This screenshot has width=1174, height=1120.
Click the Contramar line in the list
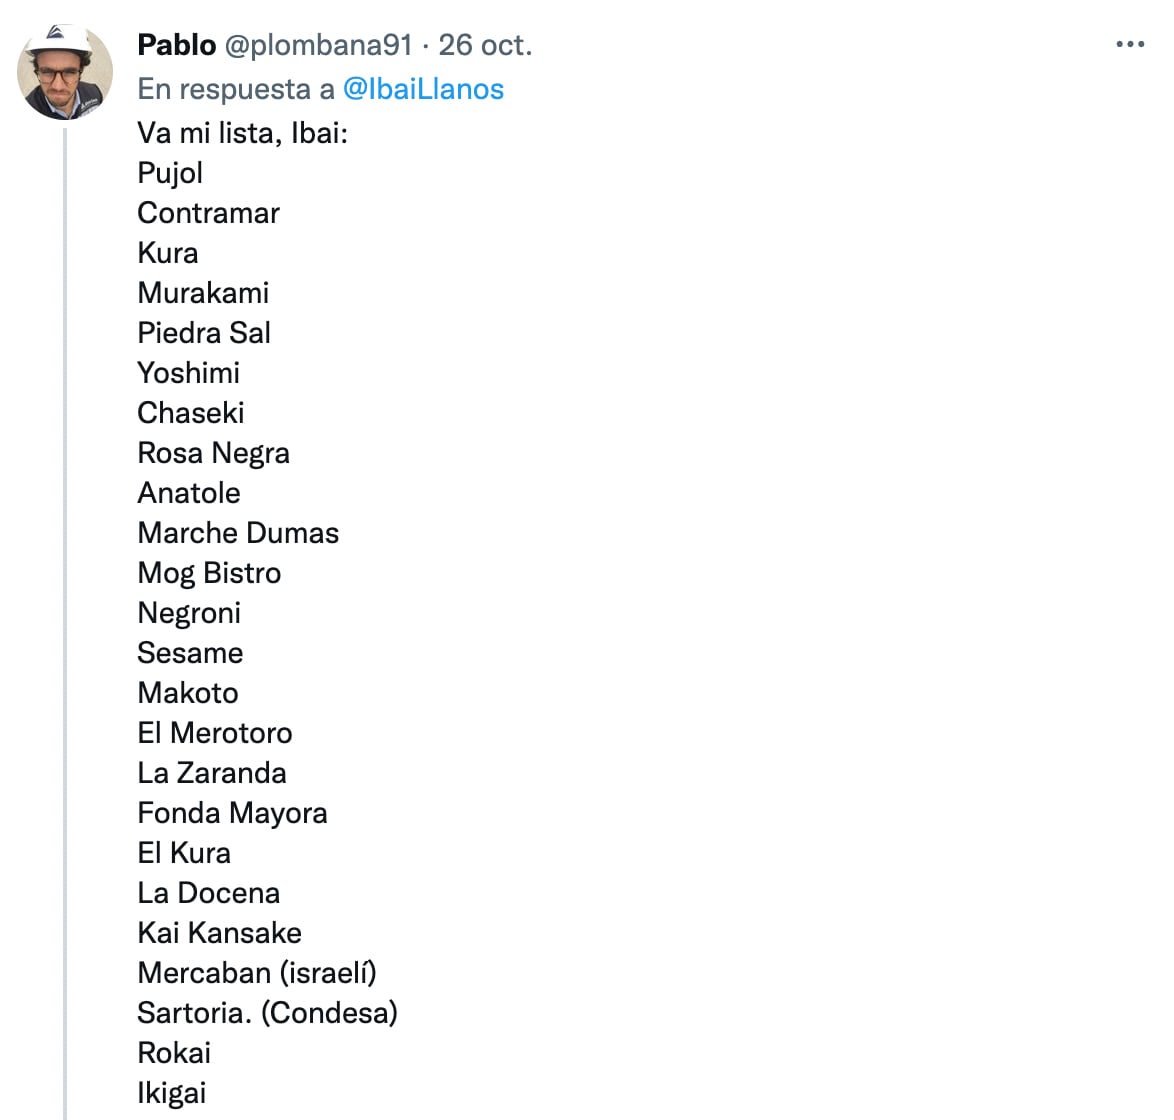[x=208, y=213]
